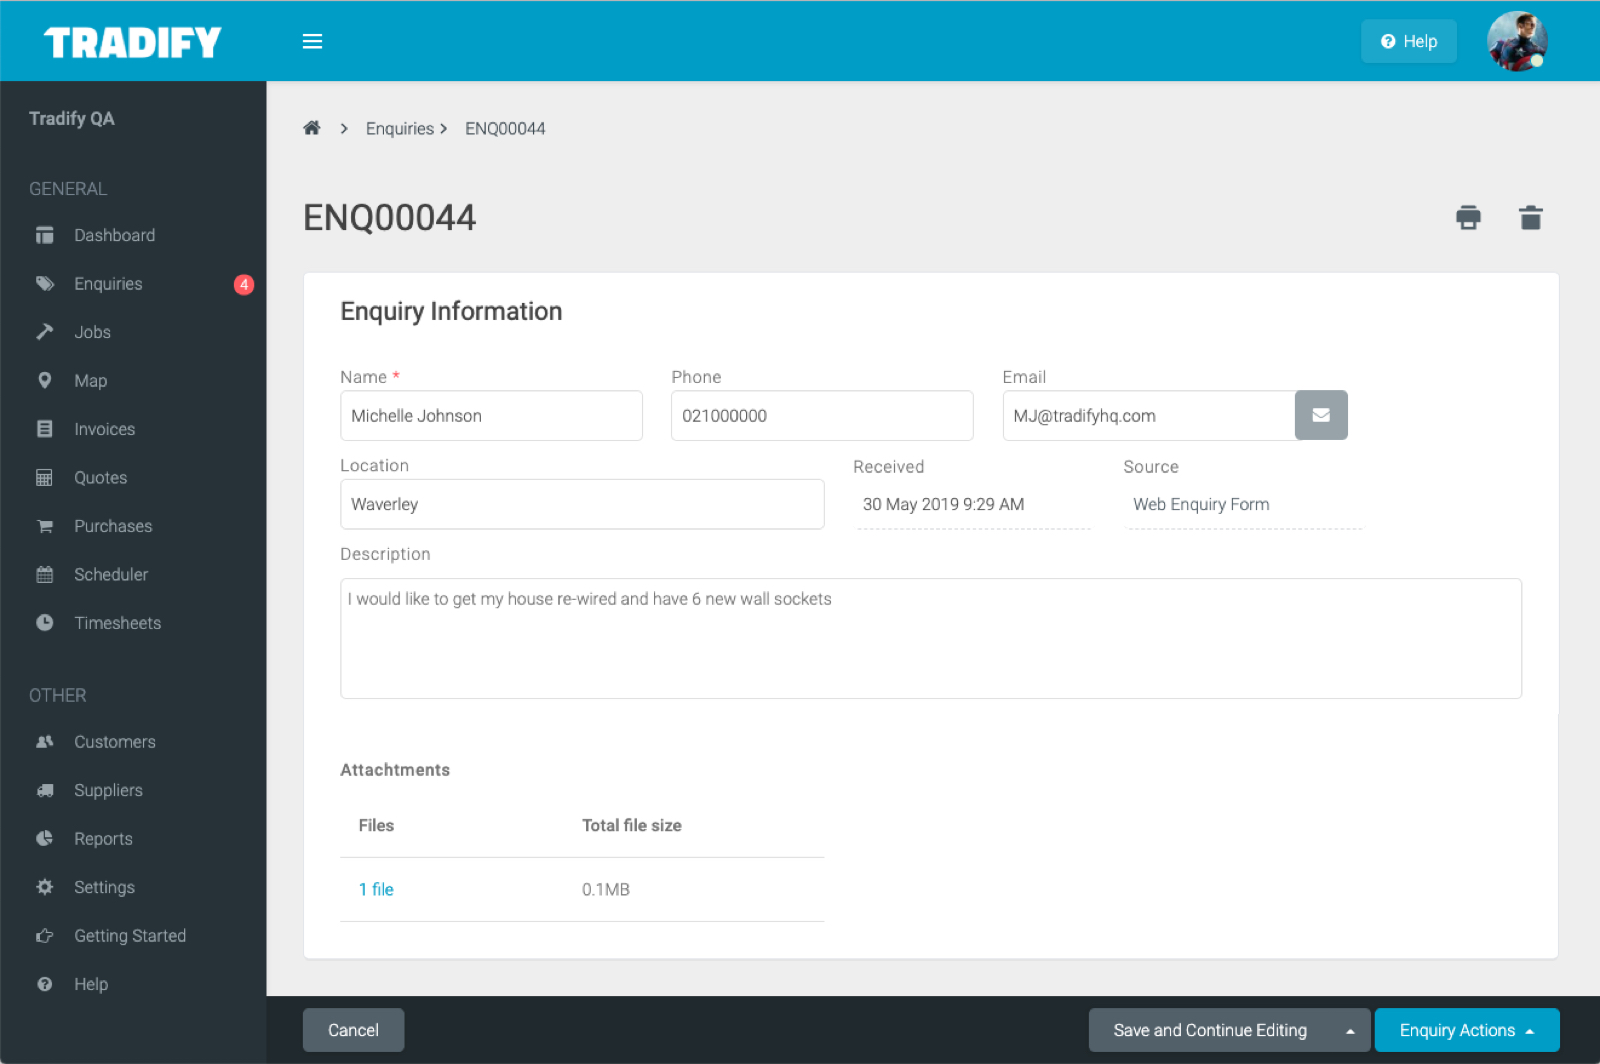Delete the enquiry with trash icon
Screen dimensions: 1600x1064
click(1531, 217)
